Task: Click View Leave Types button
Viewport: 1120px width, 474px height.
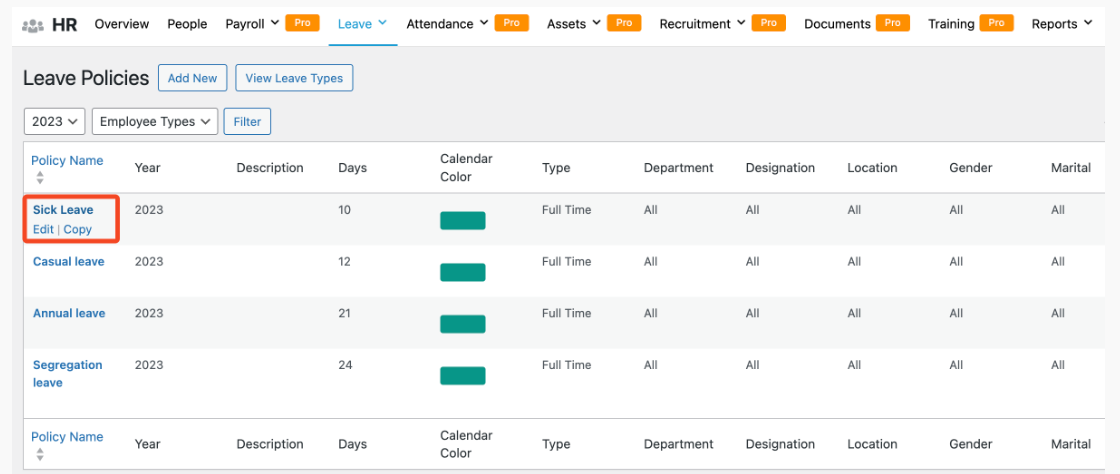Action: click(294, 78)
